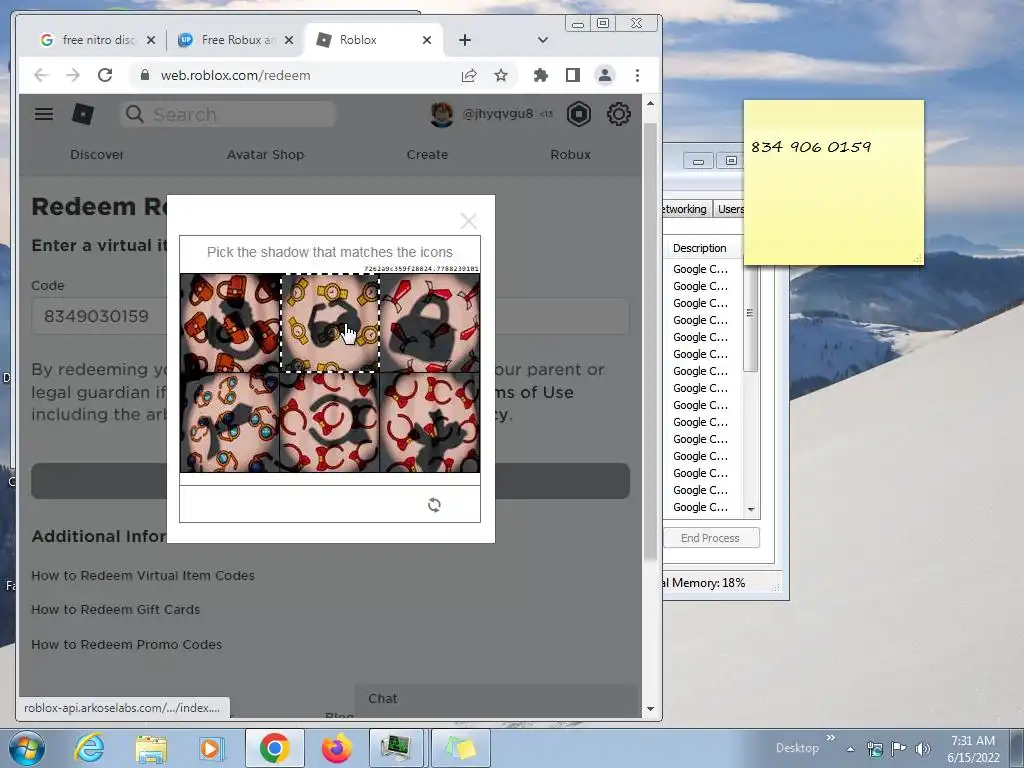Image resolution: width=1024 pixels, height=768 pixels.
Task: Open the Chat panel bar
Action: coord(496,699)
